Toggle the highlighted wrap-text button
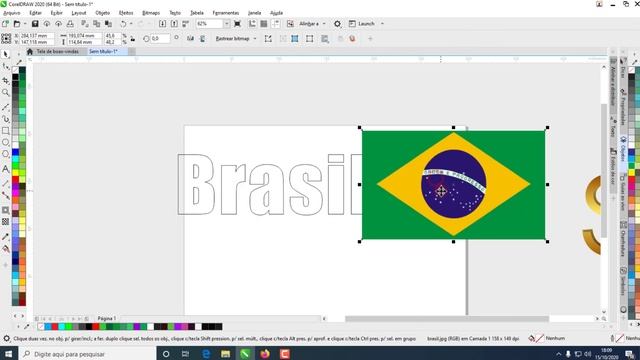 coord(295,39)
